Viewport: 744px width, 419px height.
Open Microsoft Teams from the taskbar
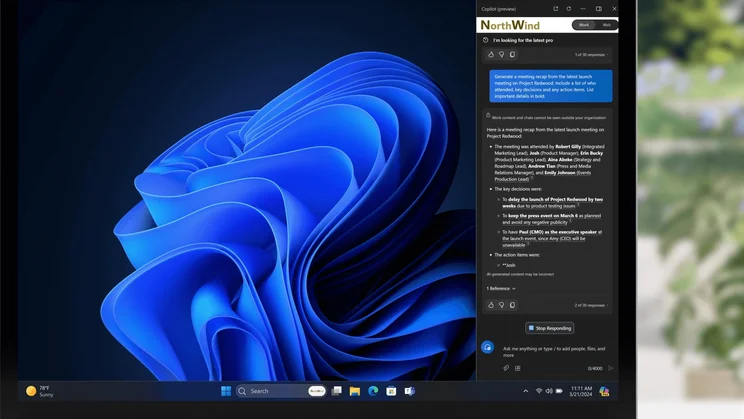(409, 391)
